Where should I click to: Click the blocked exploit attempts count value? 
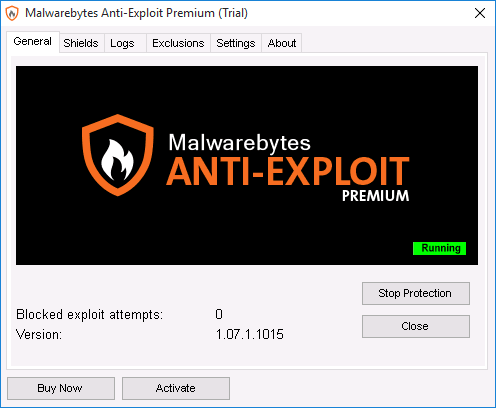(219, 314)
